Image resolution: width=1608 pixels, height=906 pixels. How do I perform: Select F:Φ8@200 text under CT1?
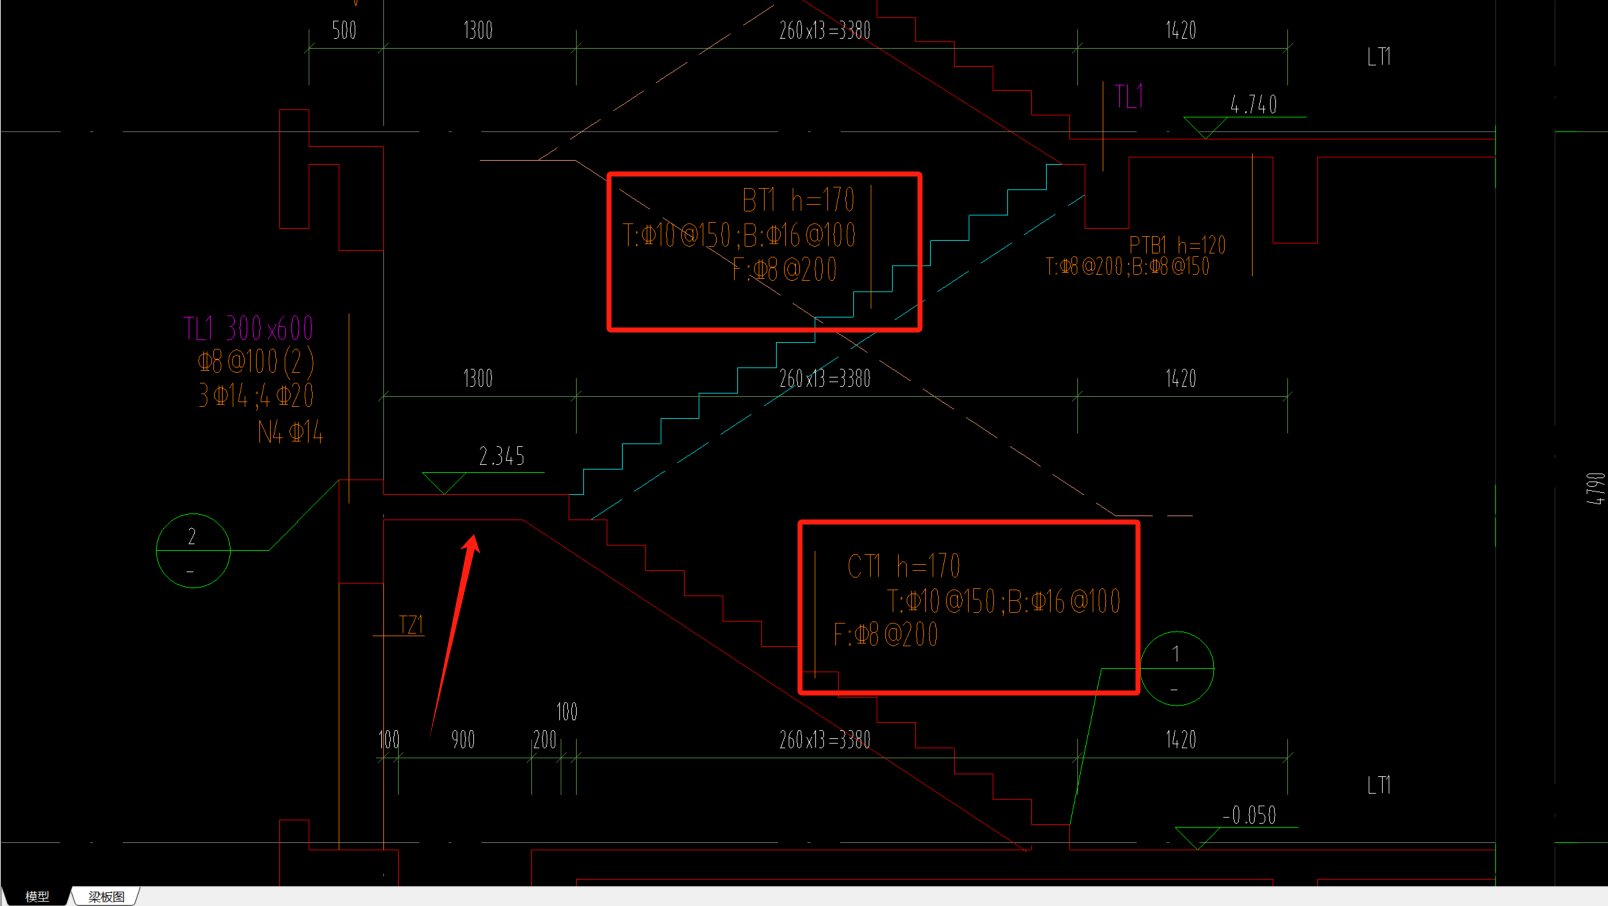pos(885,635)
